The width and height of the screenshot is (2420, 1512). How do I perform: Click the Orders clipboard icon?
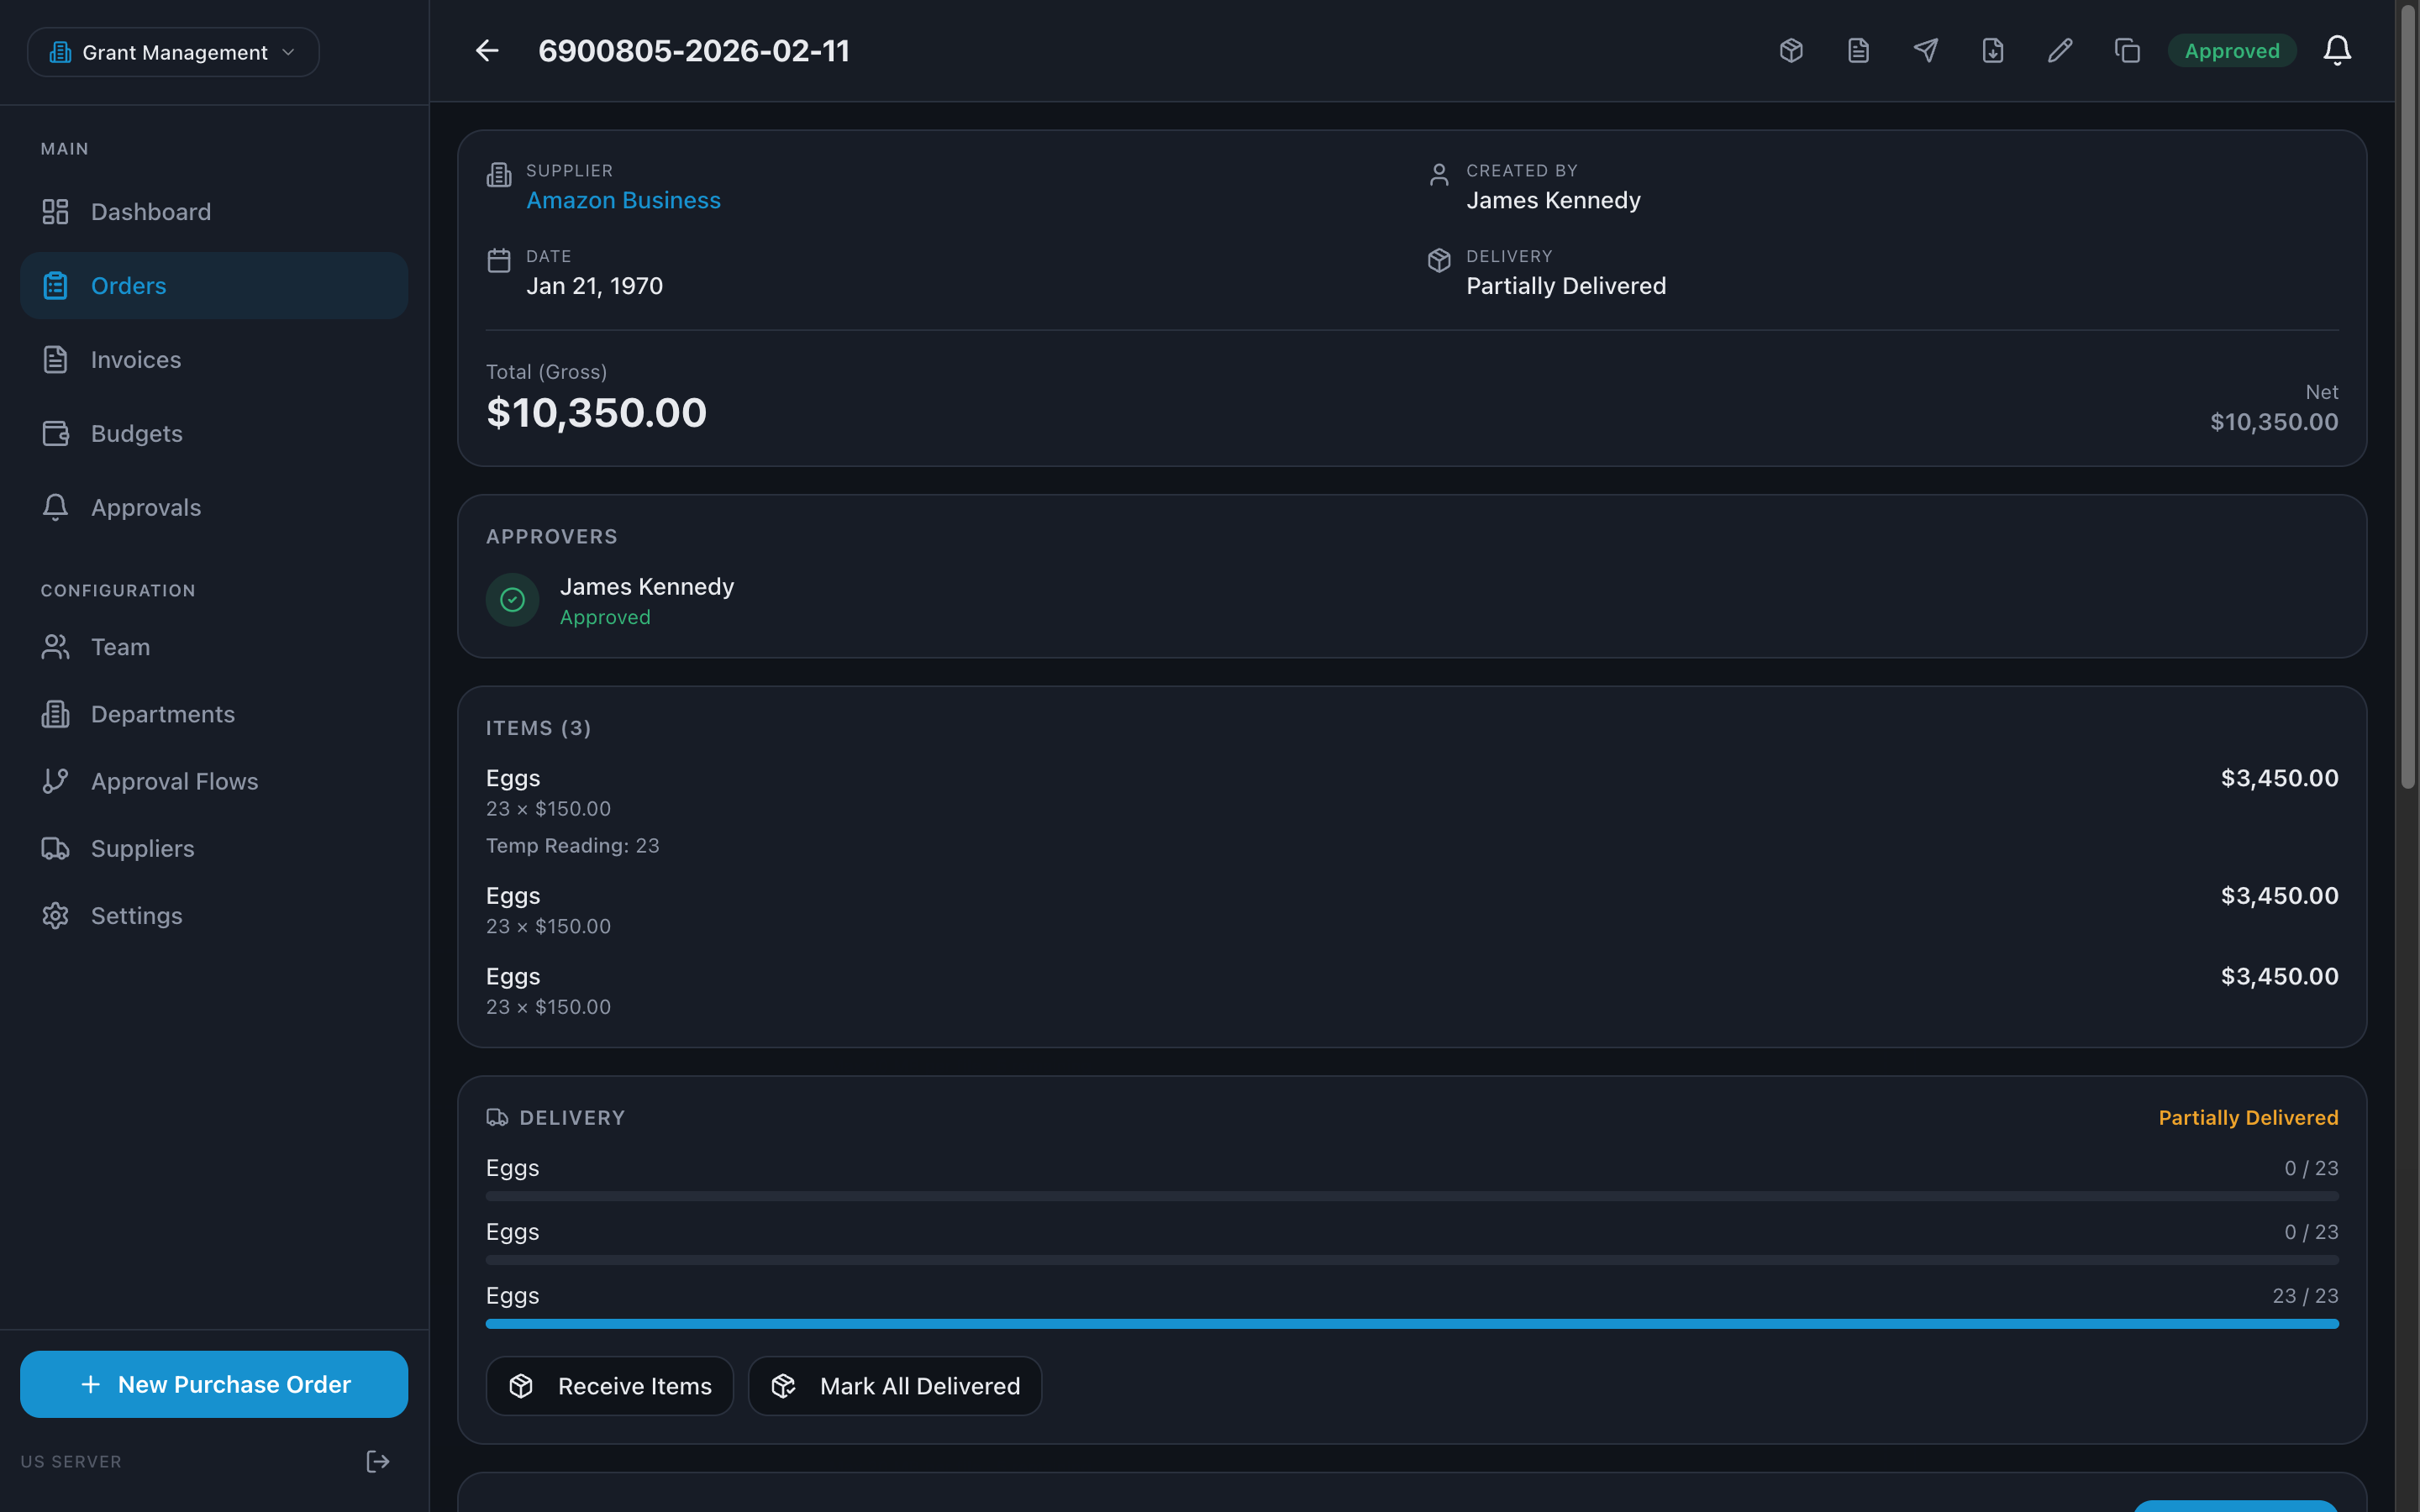55,286
